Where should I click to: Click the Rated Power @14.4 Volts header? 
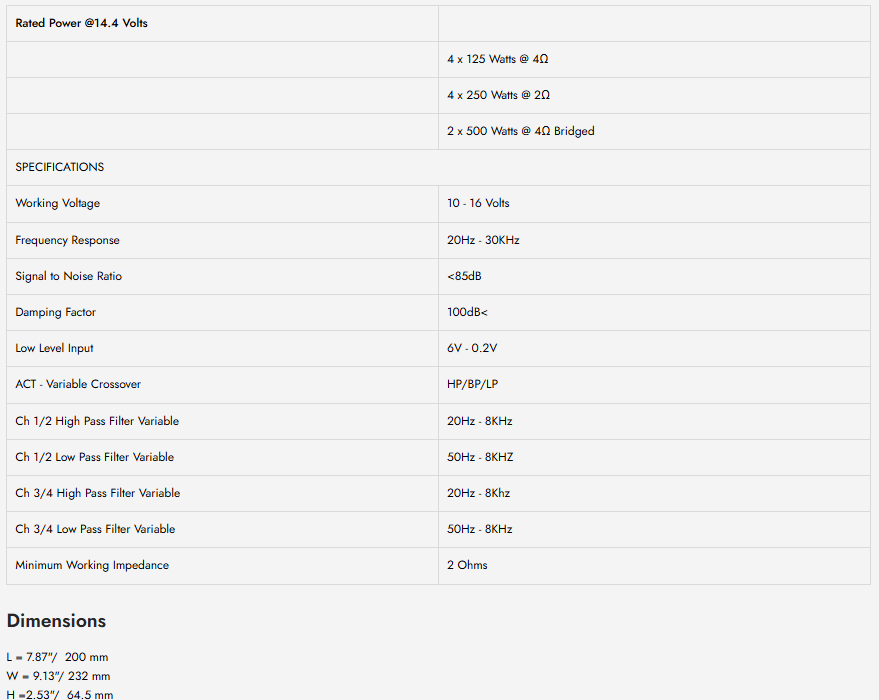coord(81,24)
